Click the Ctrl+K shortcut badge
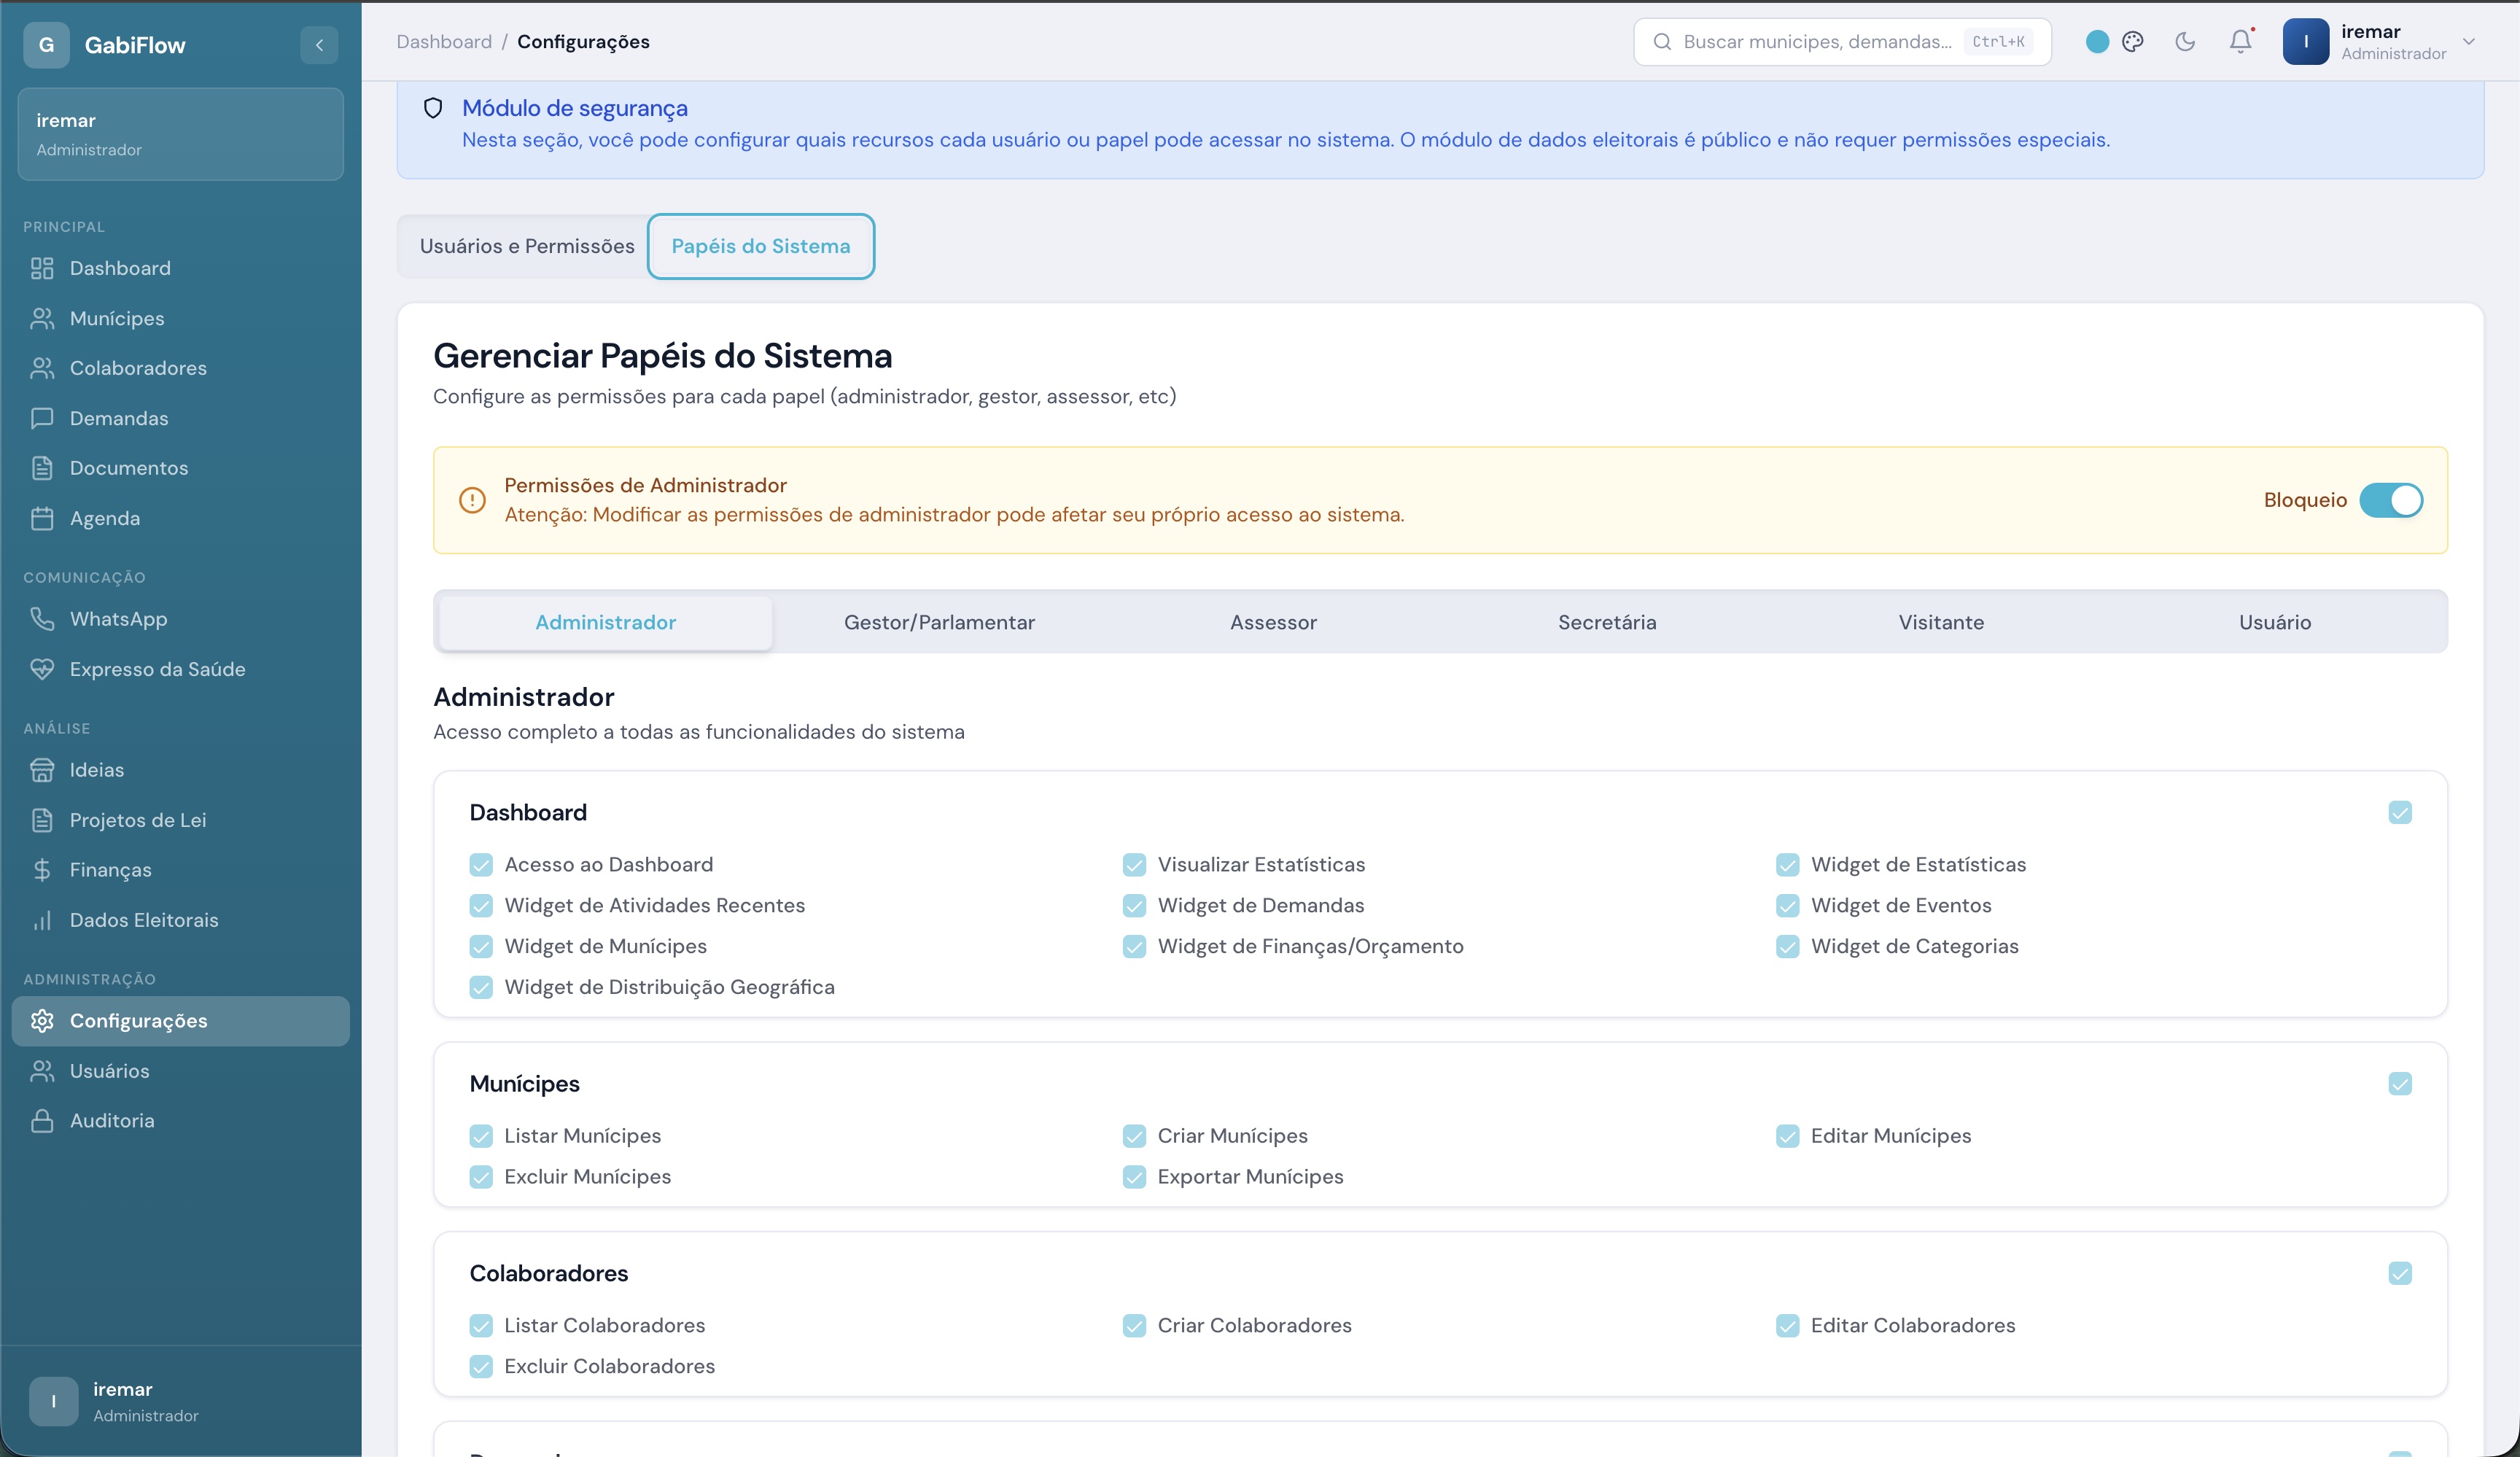Image resolution: width=2520 pixels, height=1457 pixels. [1998, 41]
